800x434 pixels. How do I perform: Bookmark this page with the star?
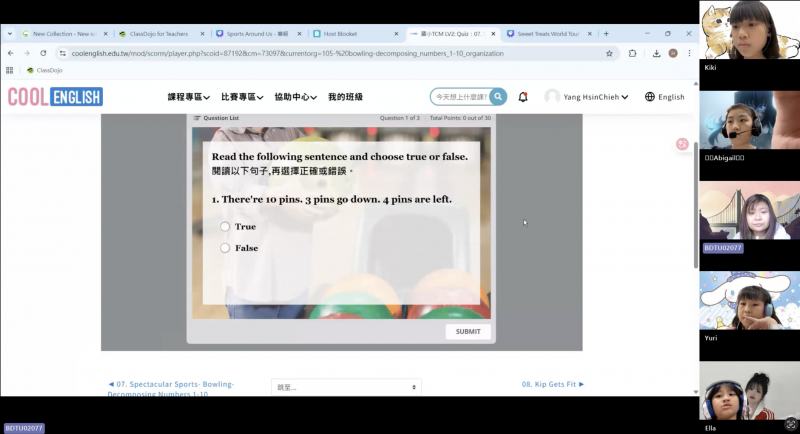(609, 53)
